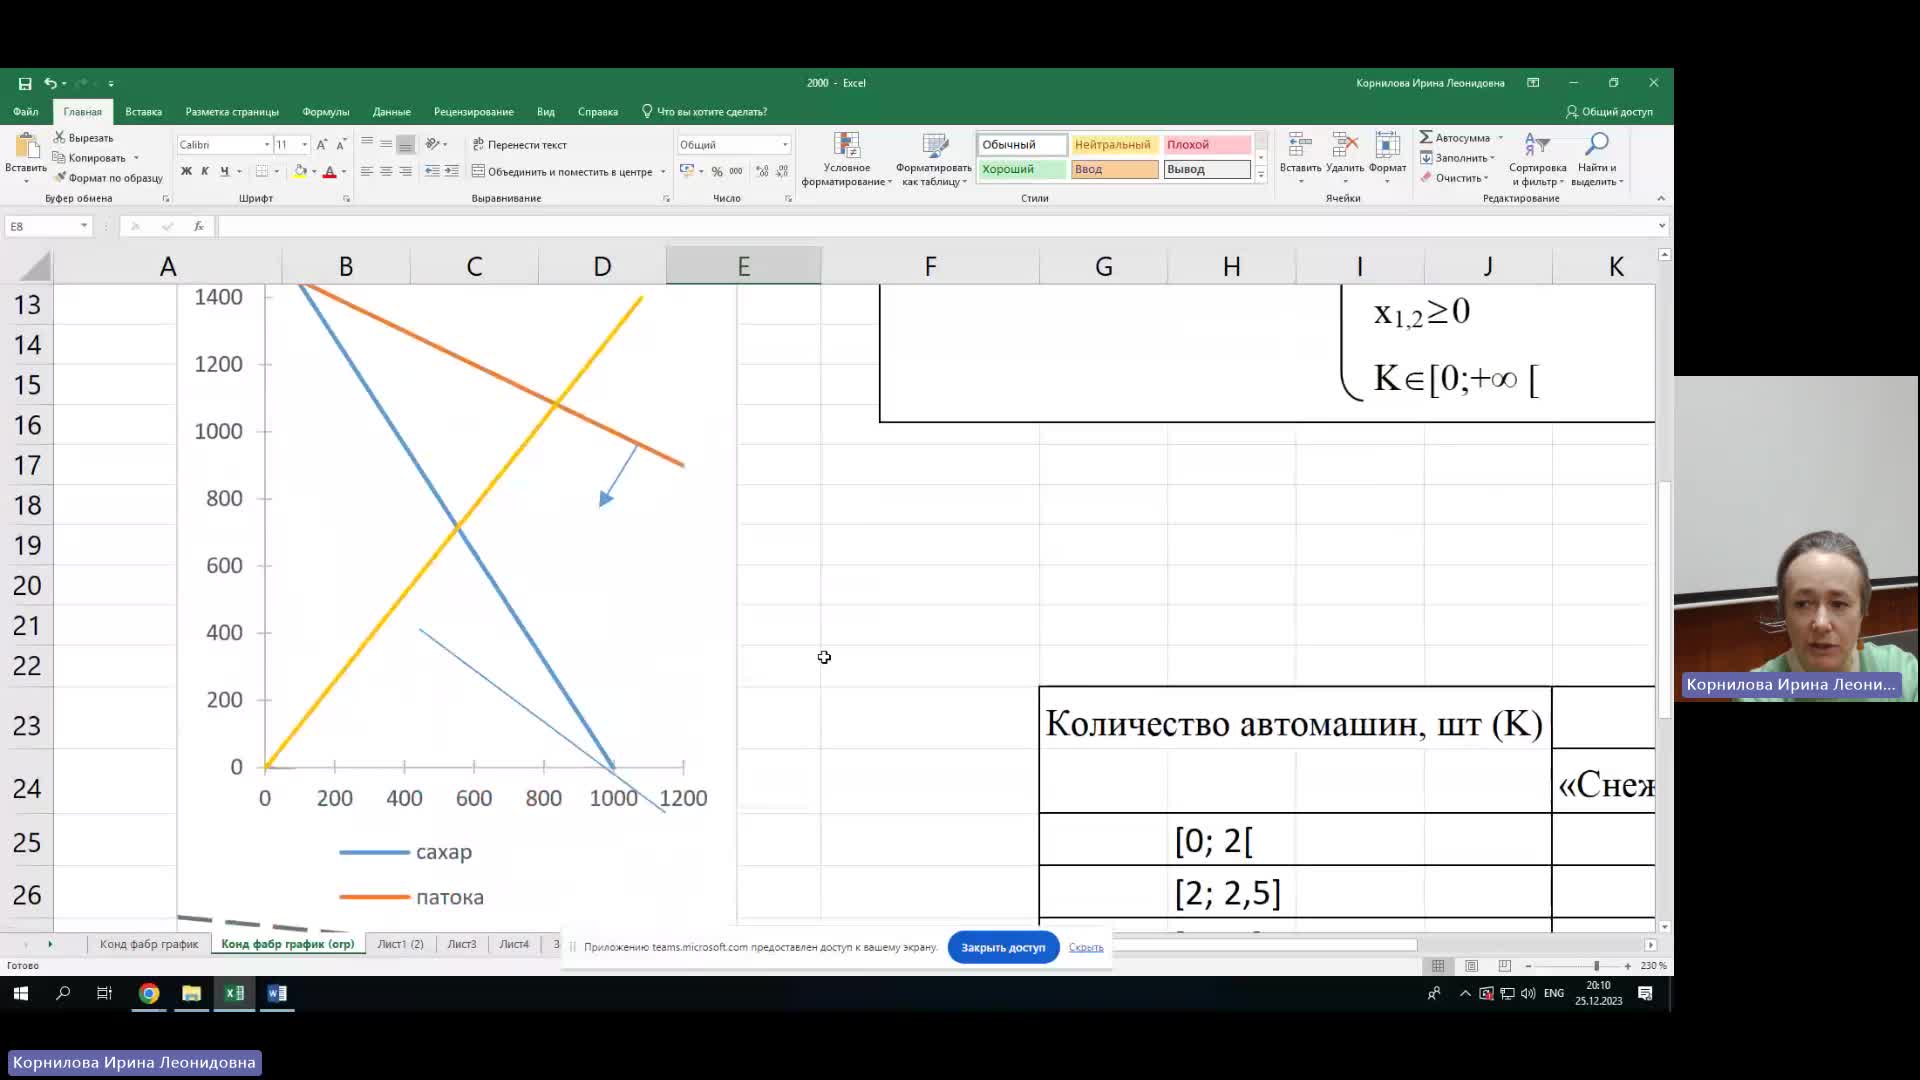Screen dimensions: 1920x1080
Task: Switch to the Formulas (Формулы) ribbon tab
Action: point(325,111)
